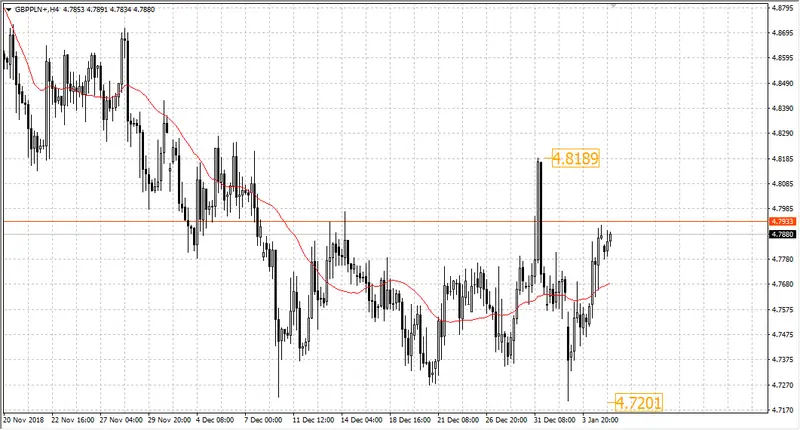Click the GBPPLN+,H4 chart title text
Image resolution: width=800 pixels, height=430 pixels.
tap(36, 9)
